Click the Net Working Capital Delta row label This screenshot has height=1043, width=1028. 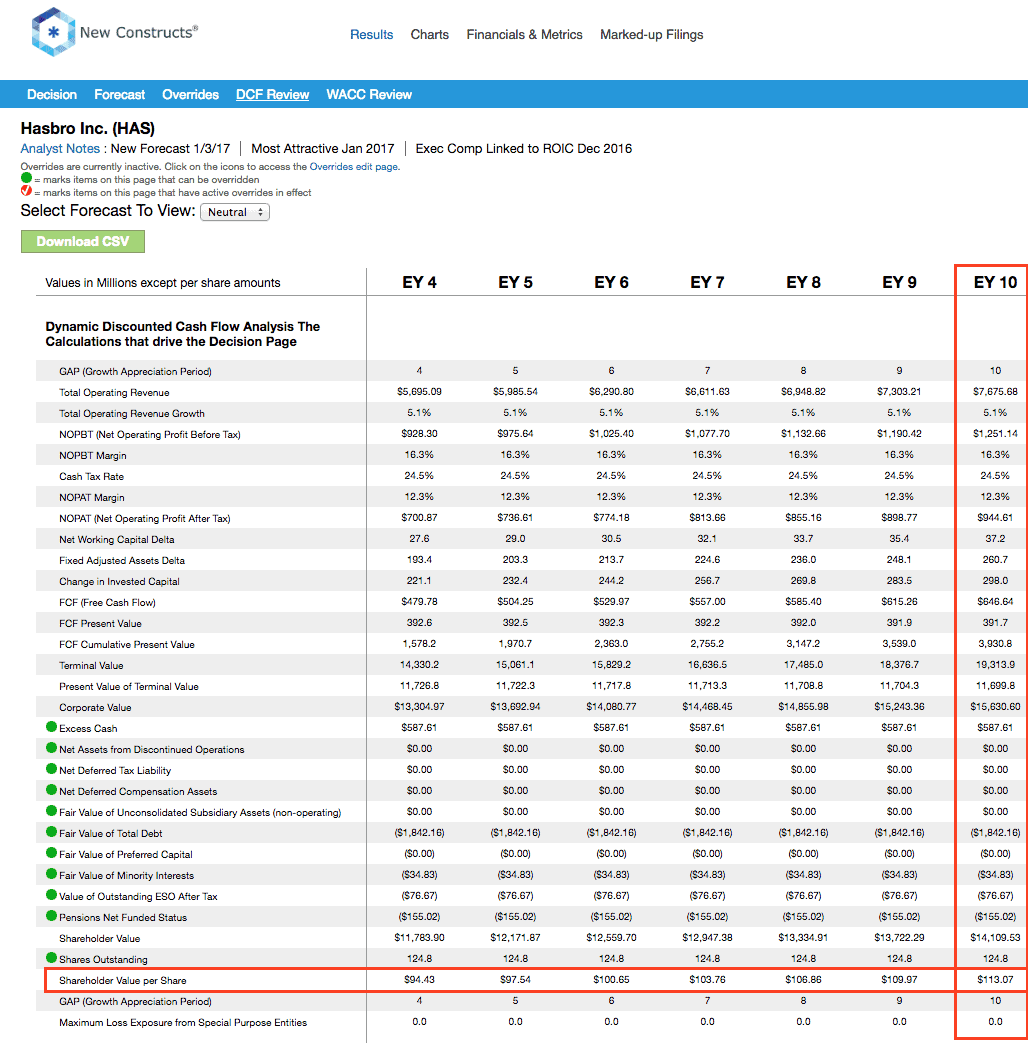pyautogui.click(x=116, y=539)
